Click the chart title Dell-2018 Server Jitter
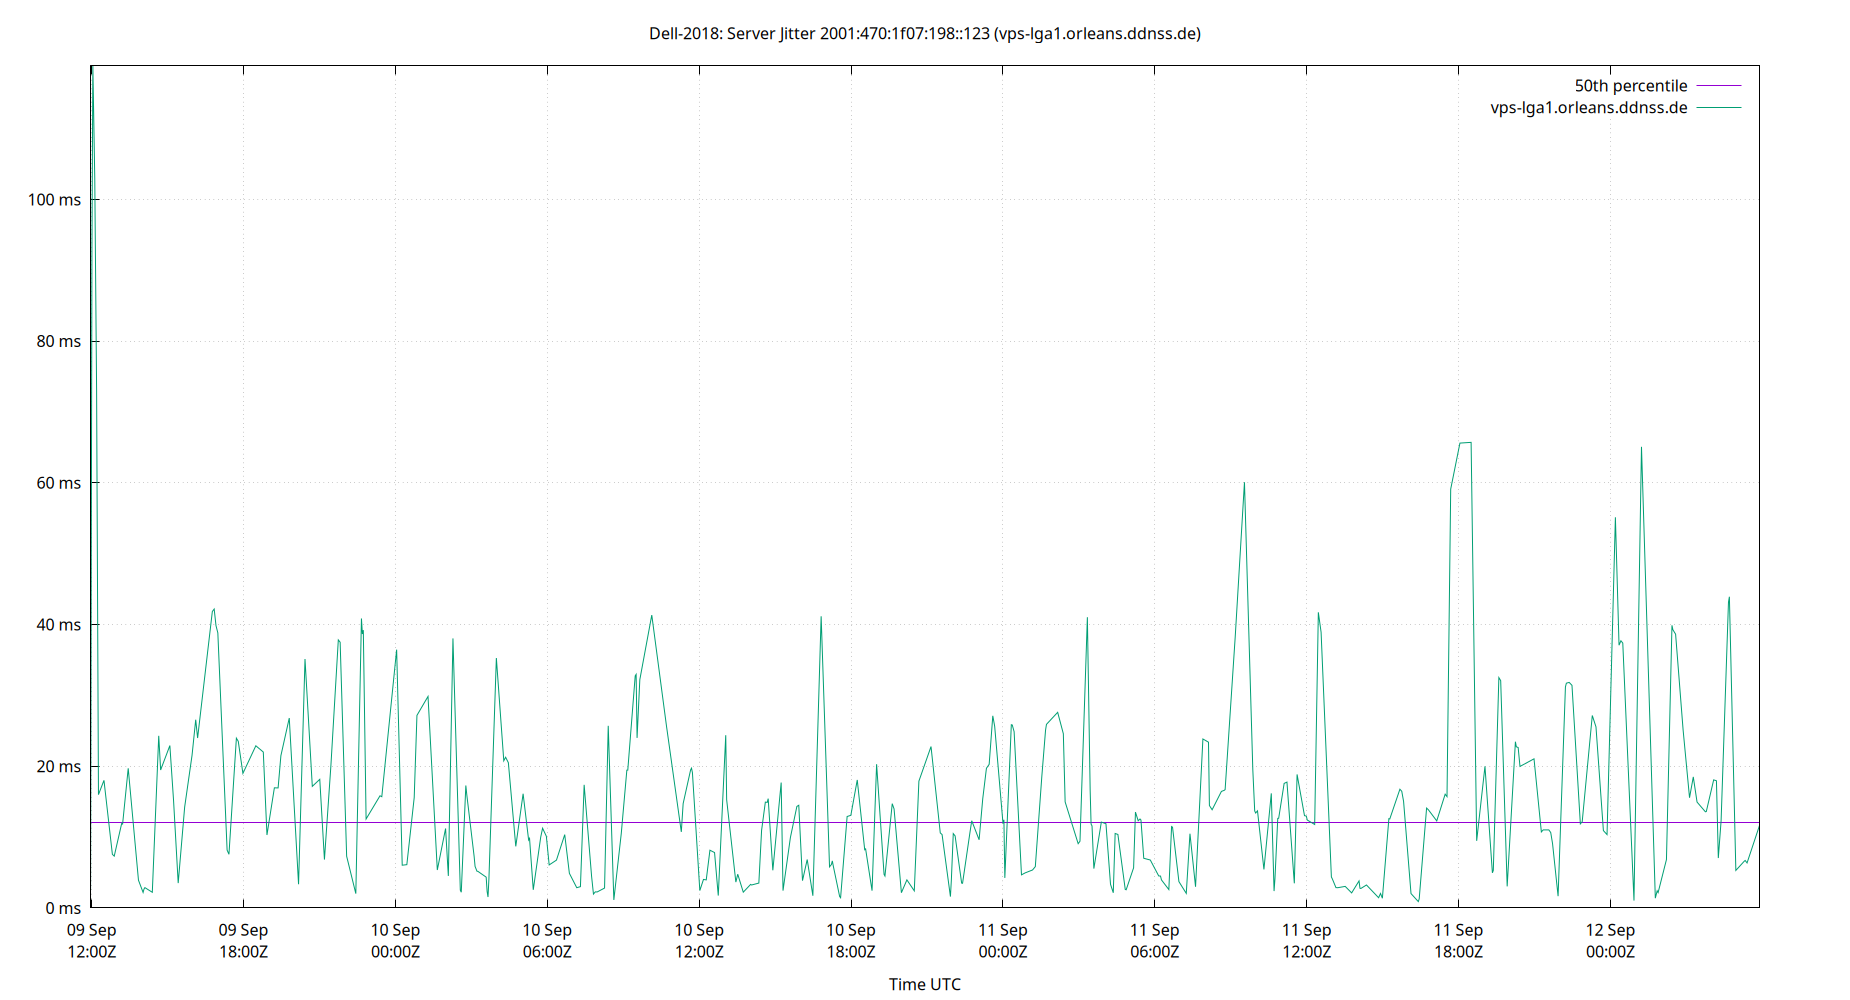Viewport: 1850px width, 1000px height. pos(925,33)
